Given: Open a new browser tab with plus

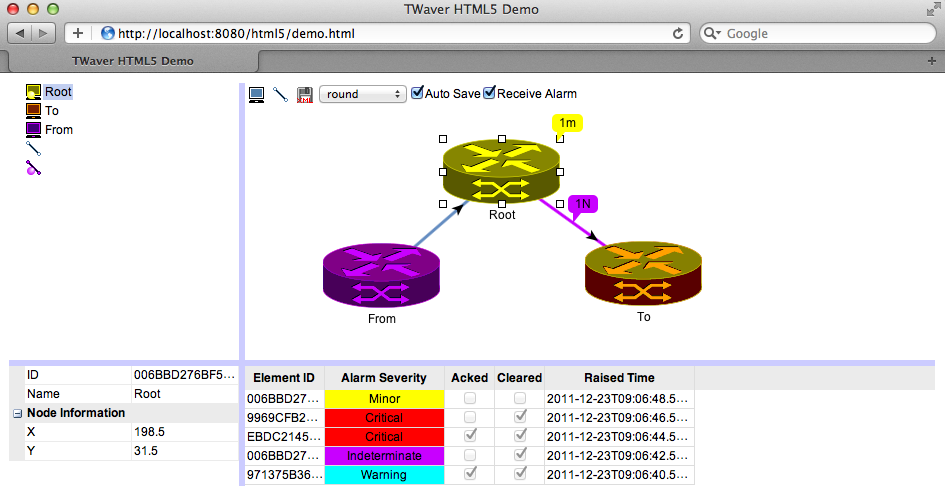Looking at the screenshot, I should tap(932, 61).
